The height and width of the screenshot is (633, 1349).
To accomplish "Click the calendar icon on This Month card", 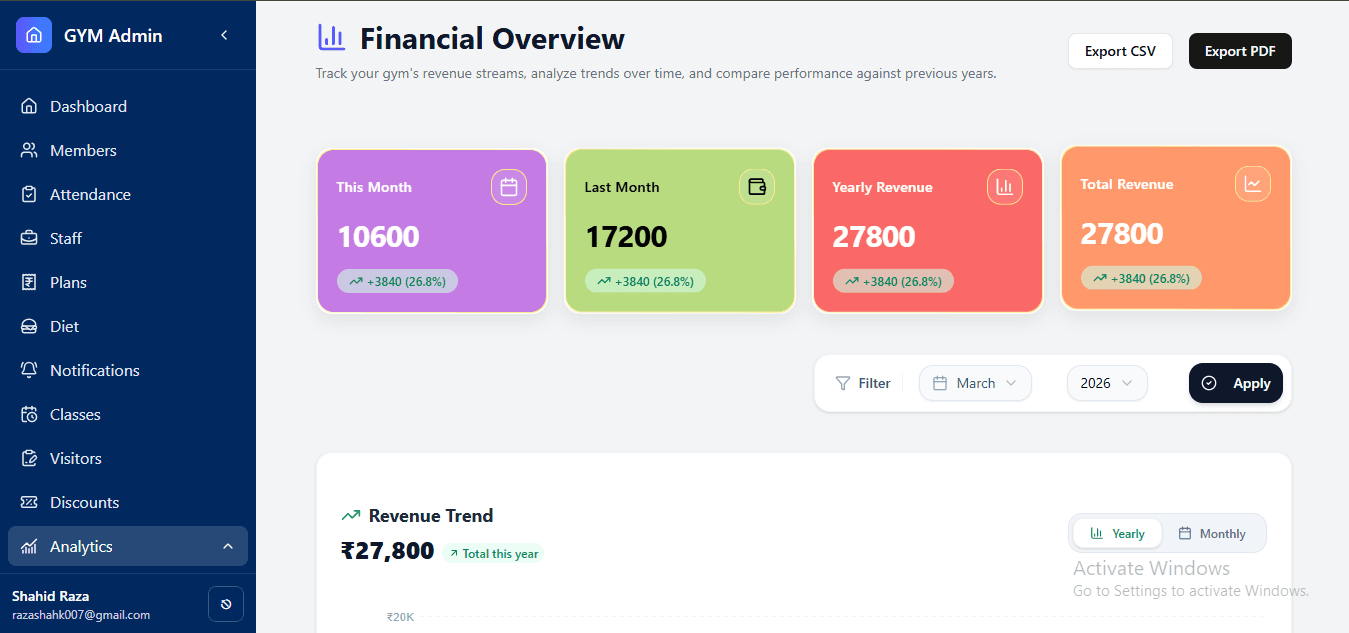I will point(508,187).
